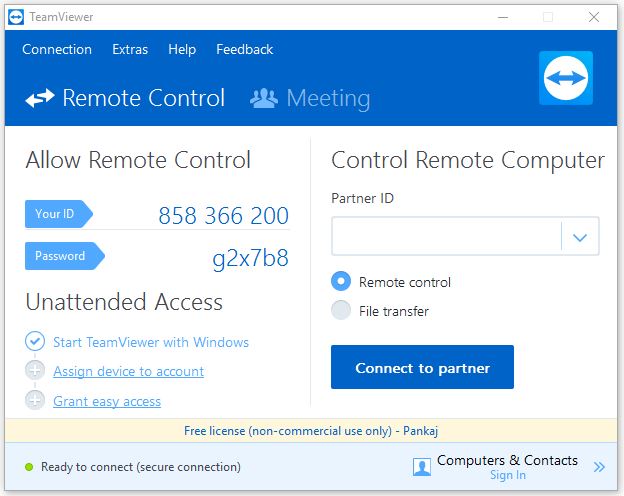Click the TeamViewer title bar icon
Image resolution: width=624 pixels, height=496 pixels.
(x=16, y=17)
